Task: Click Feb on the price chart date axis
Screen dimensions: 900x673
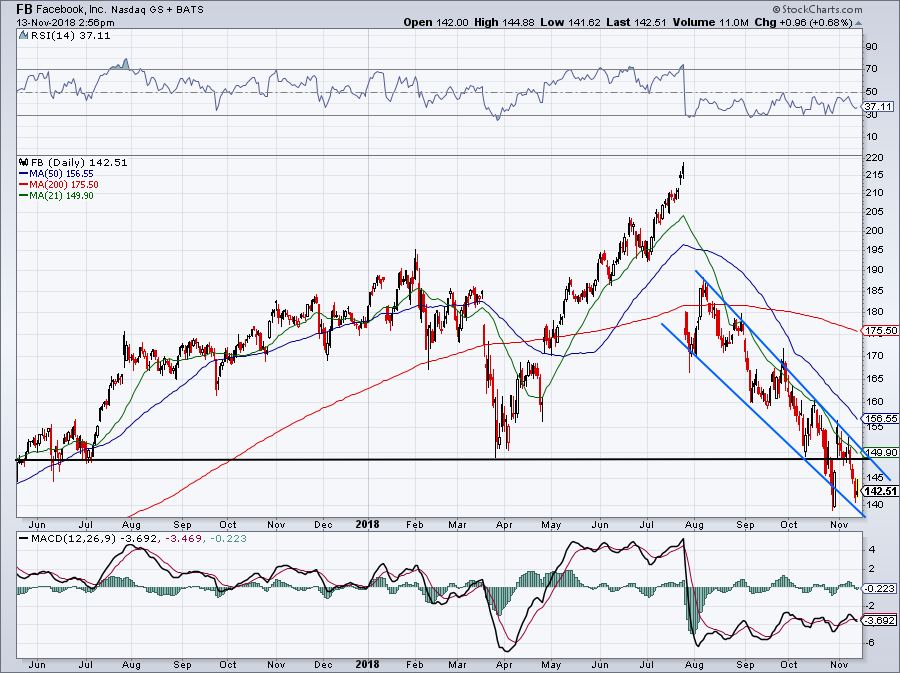Action: [414, 524]
